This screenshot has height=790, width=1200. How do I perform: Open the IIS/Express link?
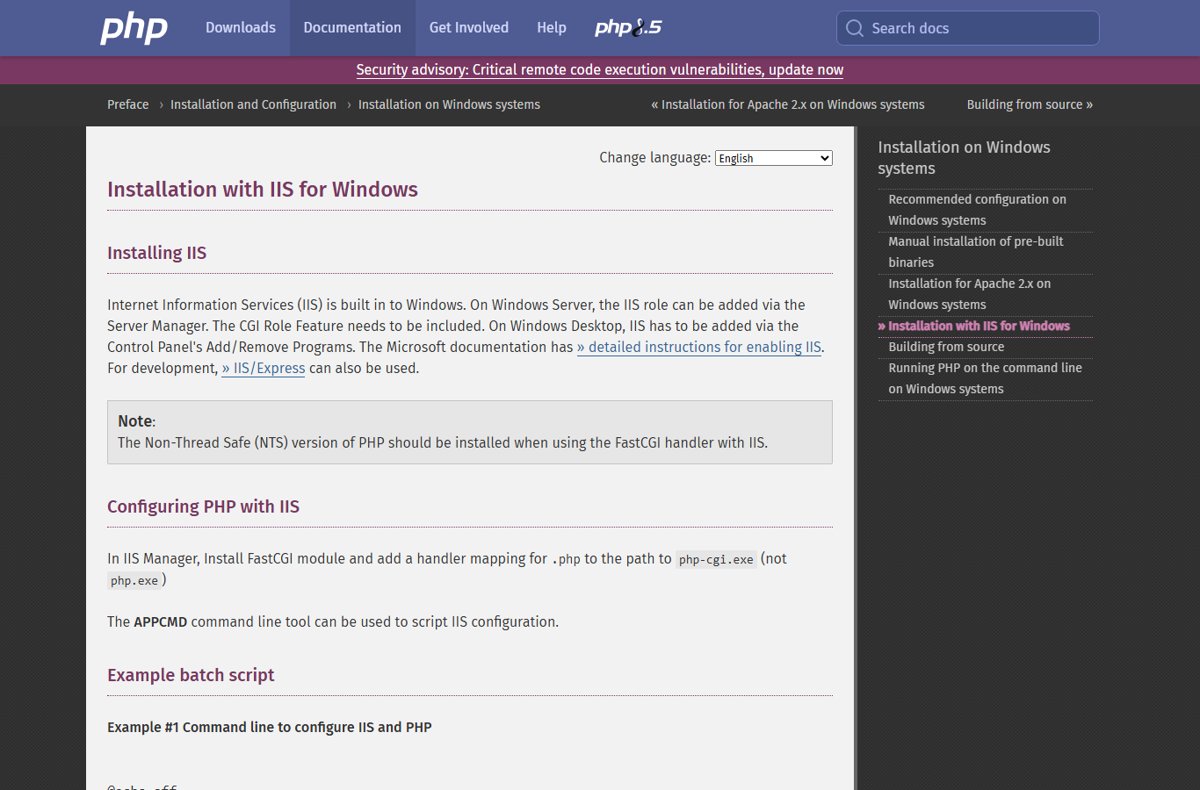(263, 368)
